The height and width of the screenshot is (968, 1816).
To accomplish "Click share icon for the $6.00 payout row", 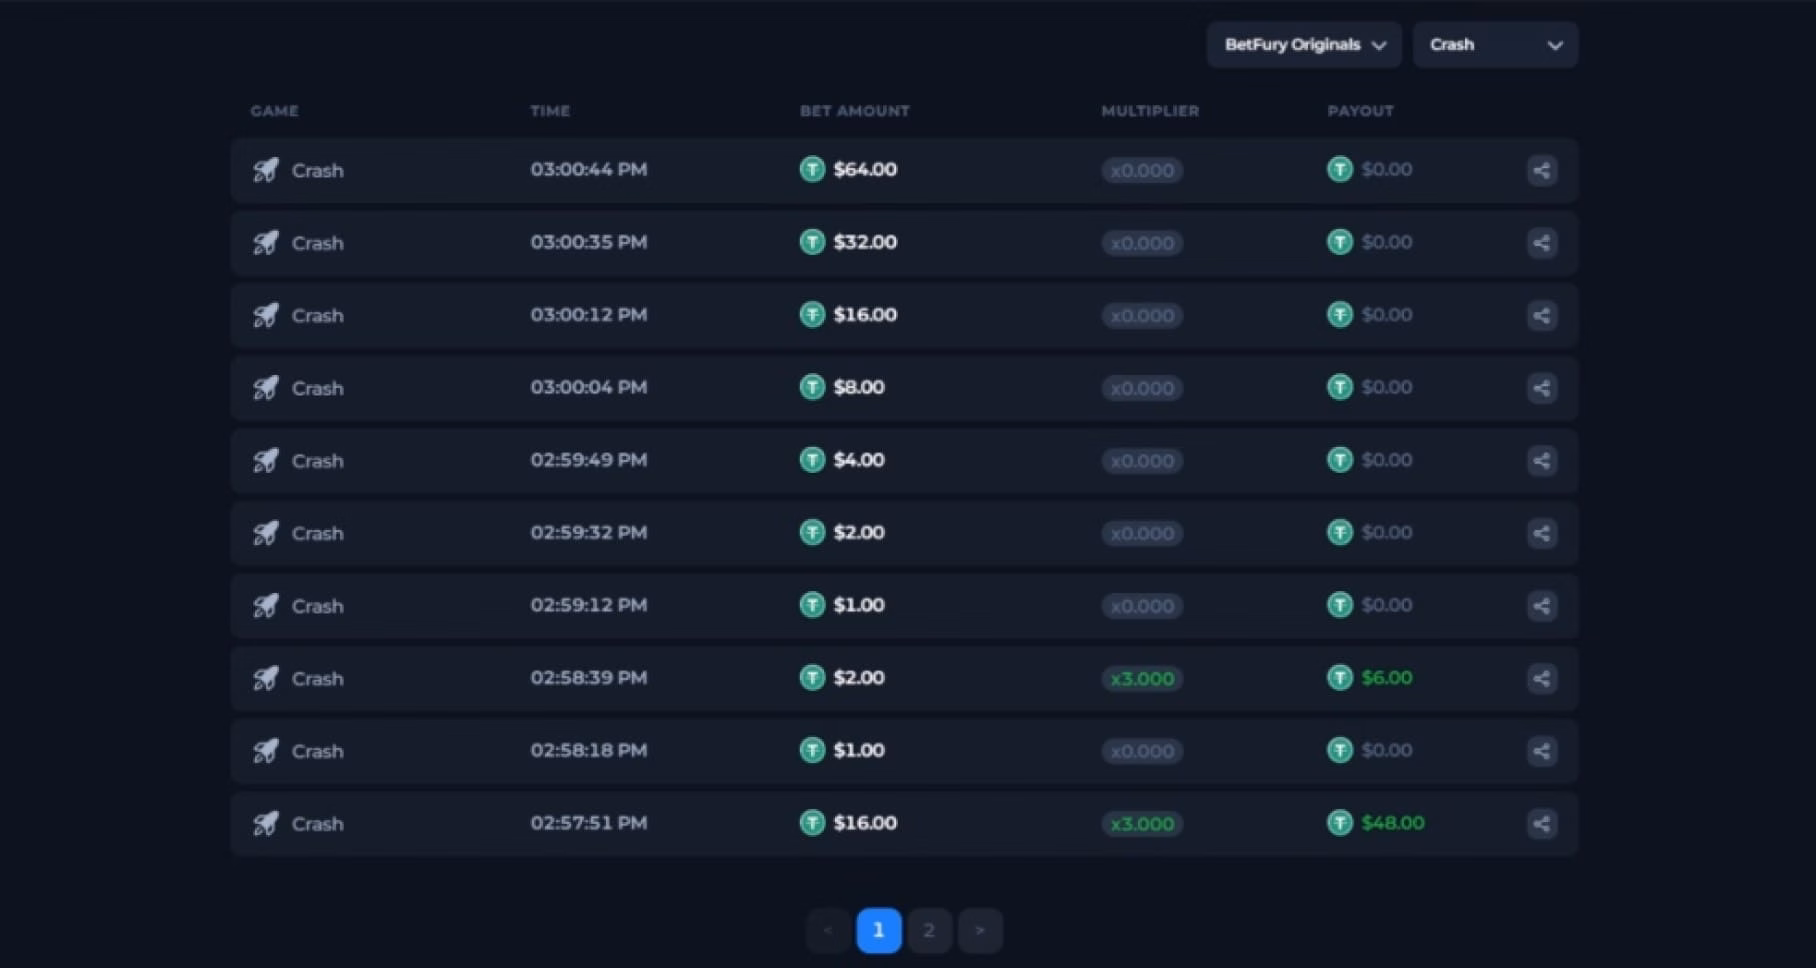I will tap(1541, 679).
